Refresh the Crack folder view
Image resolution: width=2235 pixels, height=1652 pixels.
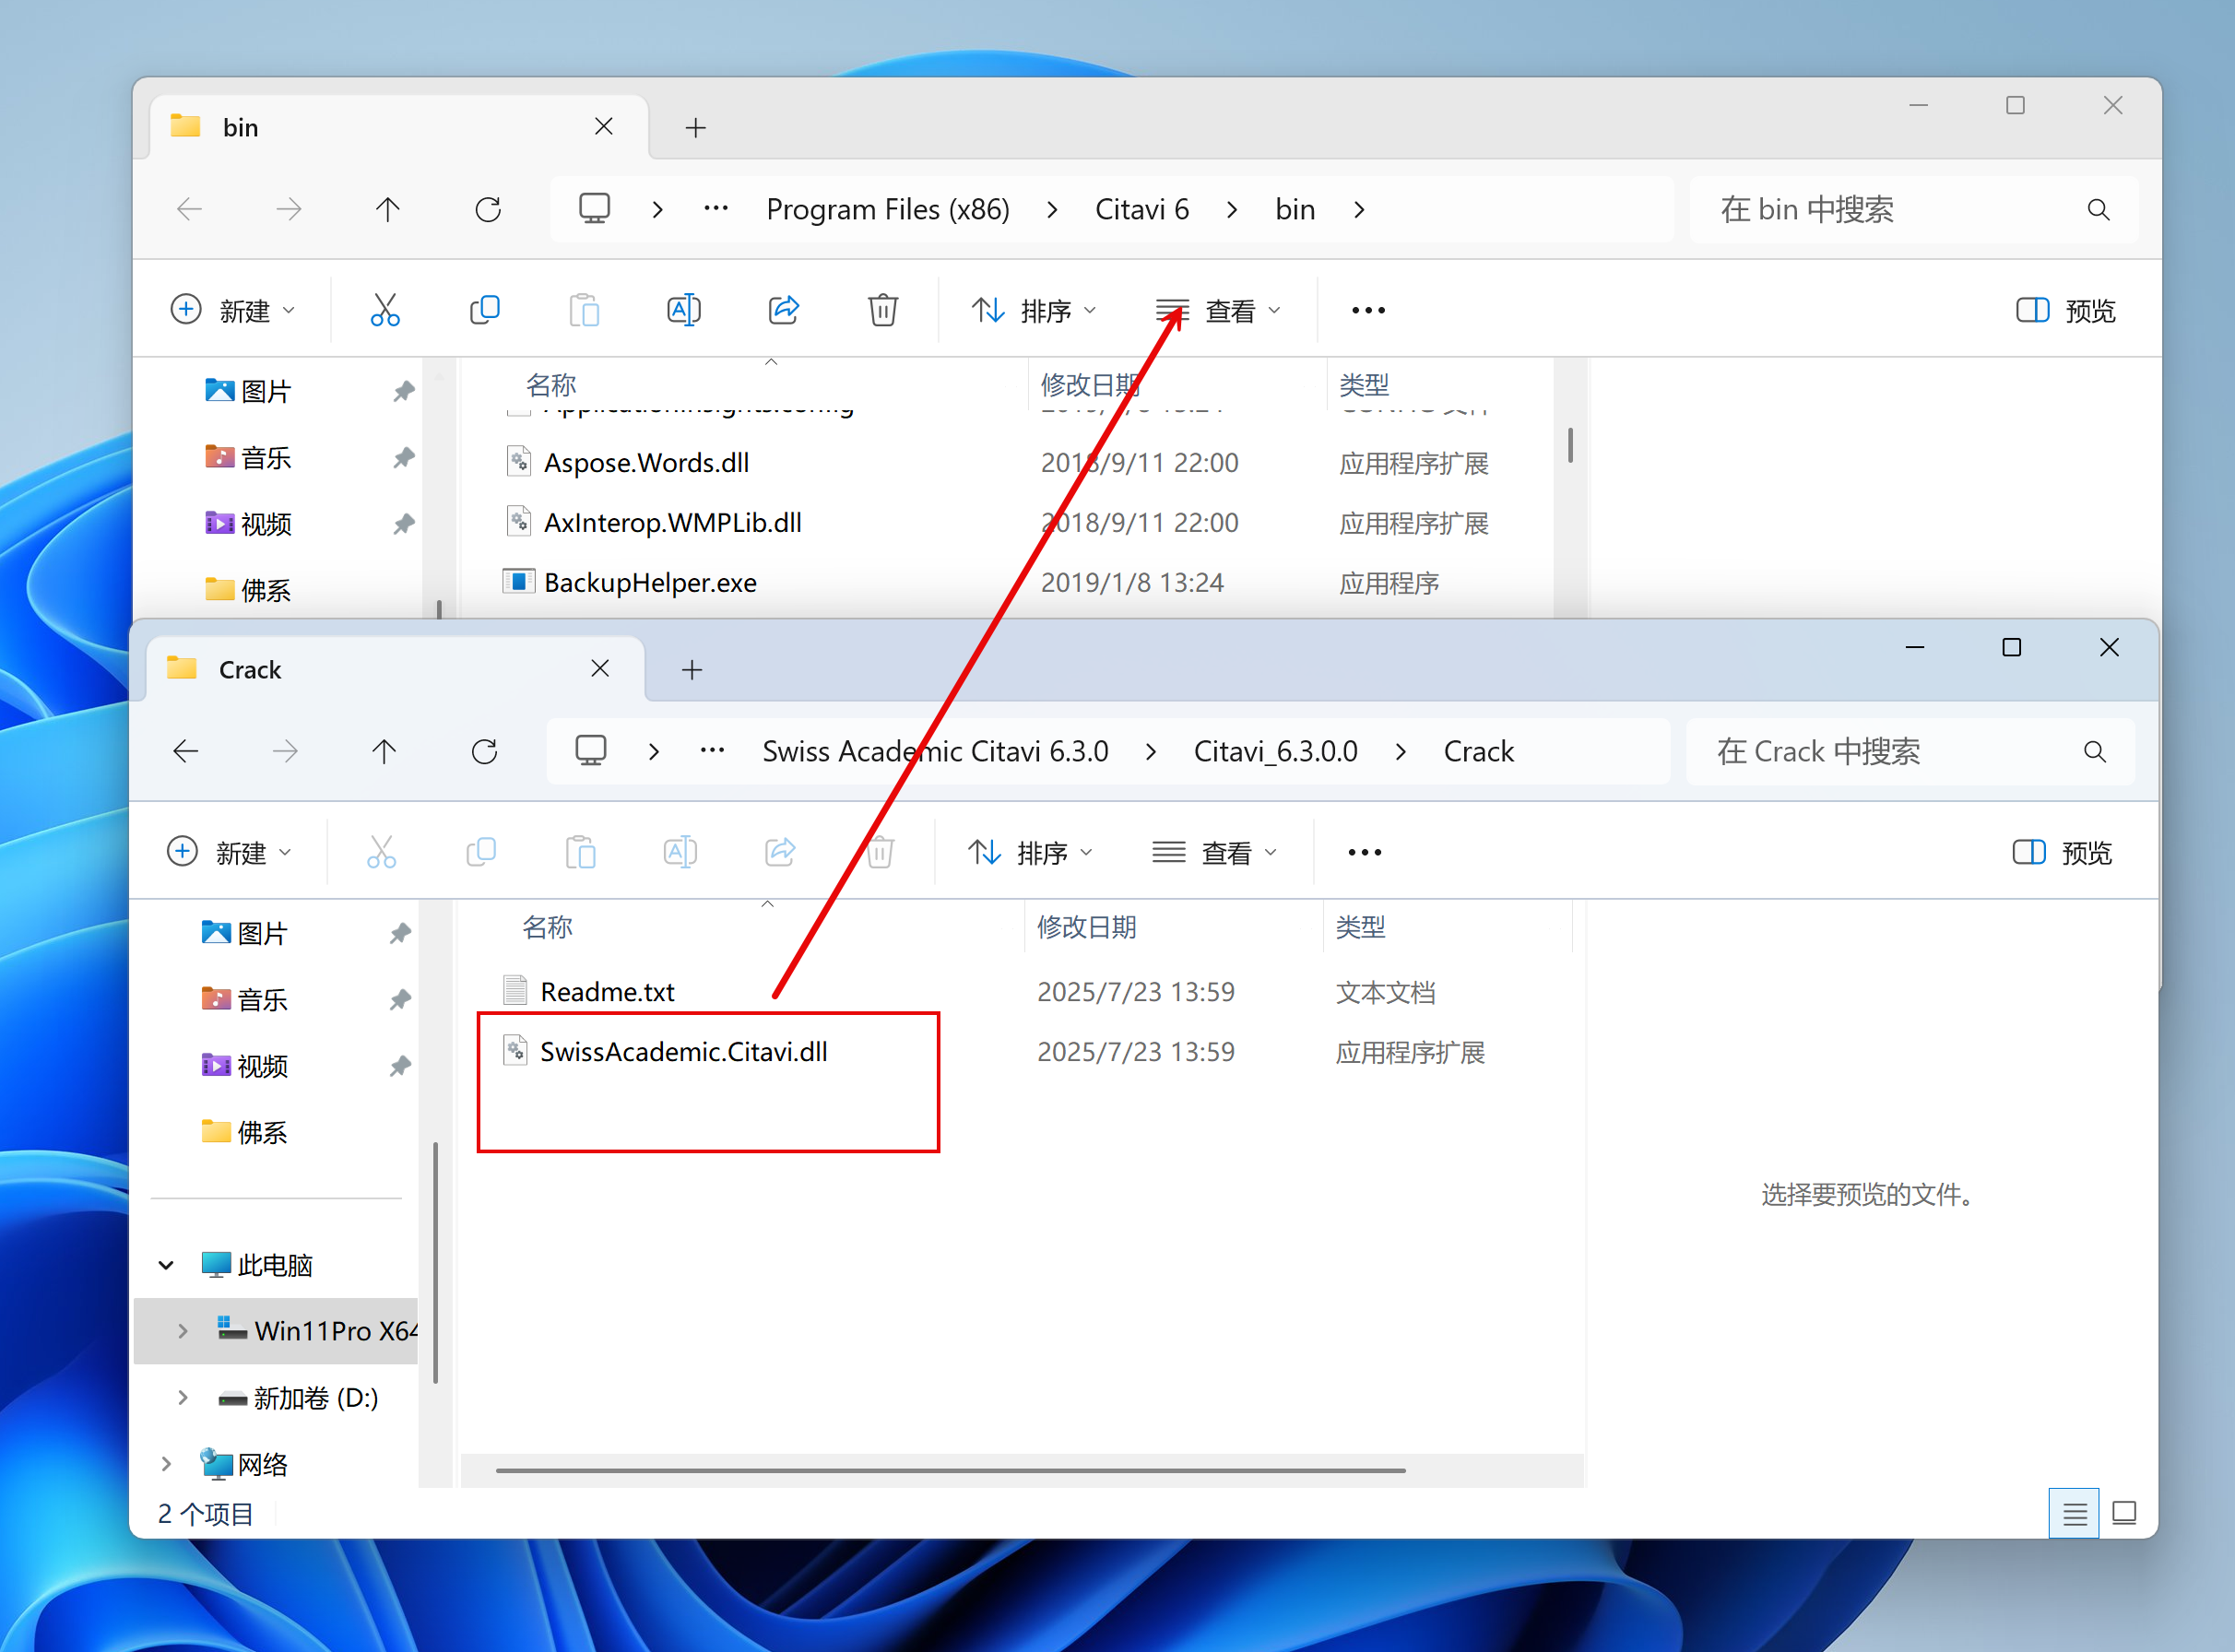pyautogui.click(x=485, y=751)
